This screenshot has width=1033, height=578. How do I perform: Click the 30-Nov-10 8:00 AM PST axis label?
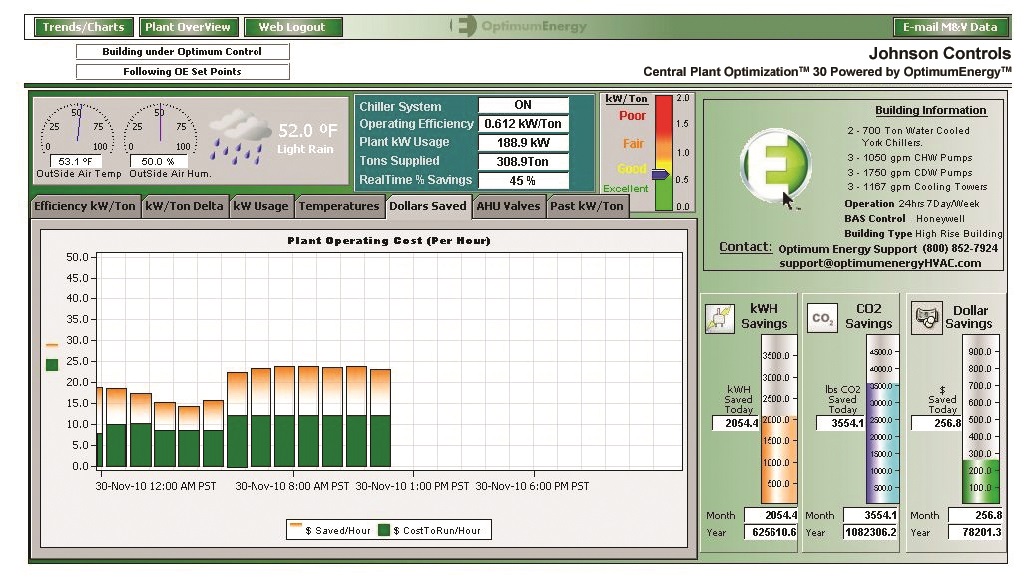[x=292, y=486]
